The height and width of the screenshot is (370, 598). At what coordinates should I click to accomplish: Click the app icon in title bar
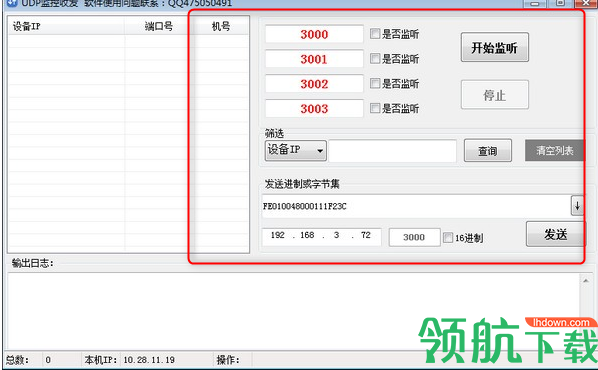click(x=12, y=3)
